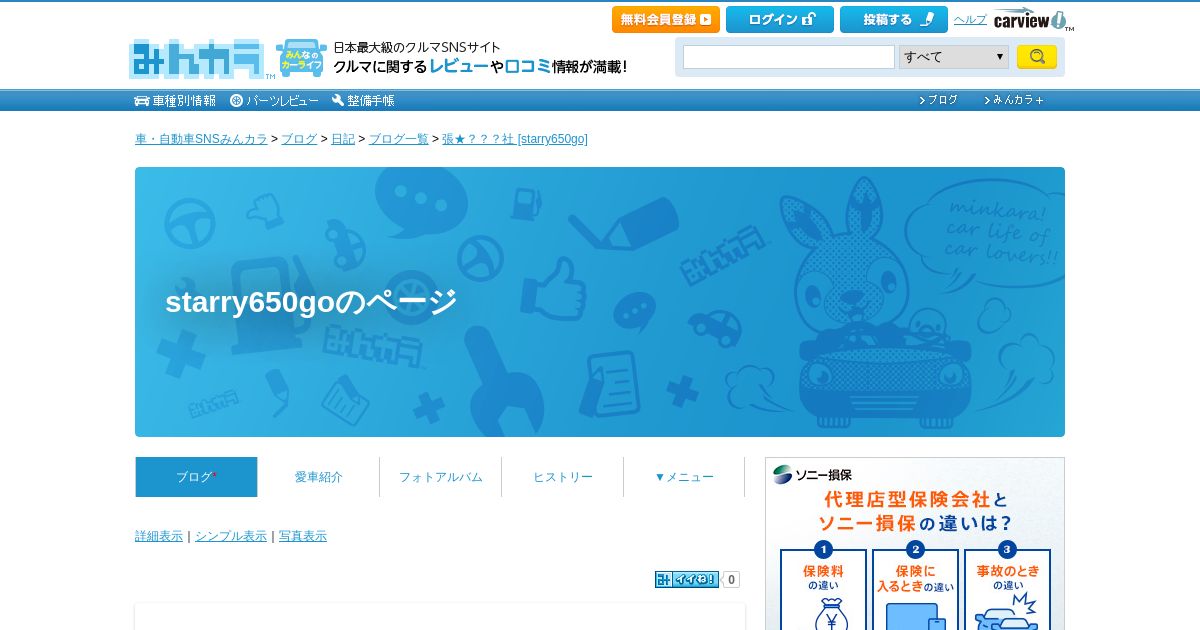Expand the ▼メニュー tab dropdown
The width and height of the screenshot is (1200, 630).
point(684,477)
